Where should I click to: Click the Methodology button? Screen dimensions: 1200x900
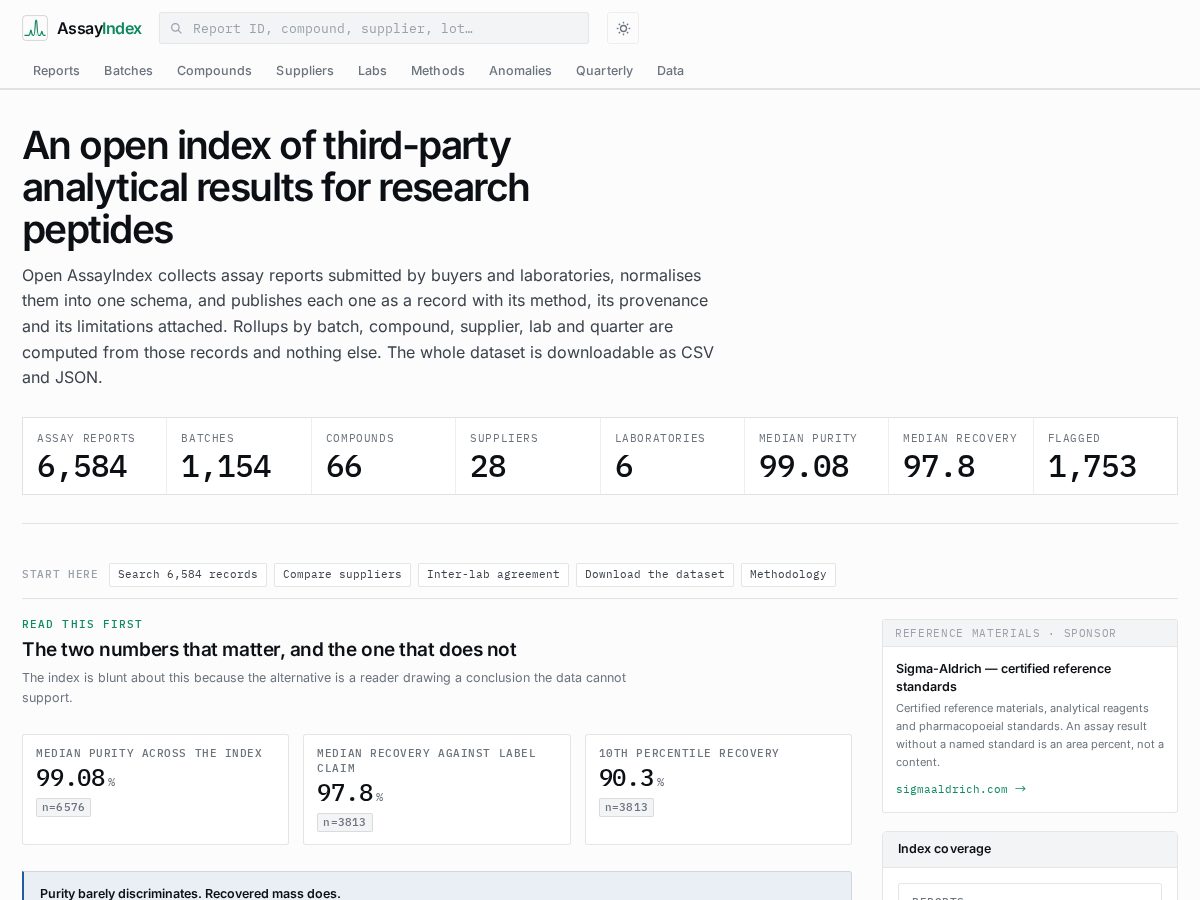pos(788,575)
